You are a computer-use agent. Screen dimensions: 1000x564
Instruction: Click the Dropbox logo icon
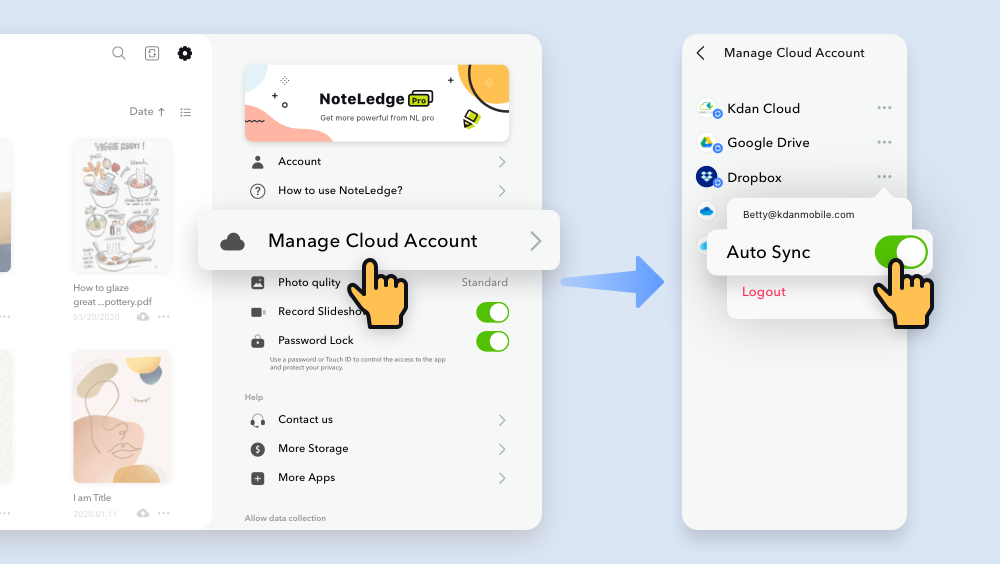click(708, 177)
